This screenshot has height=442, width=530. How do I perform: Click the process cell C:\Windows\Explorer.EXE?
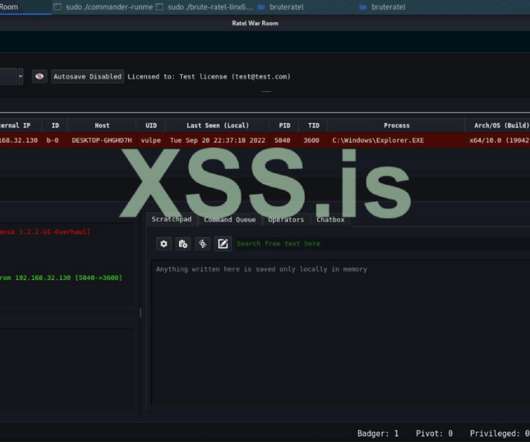378,140
